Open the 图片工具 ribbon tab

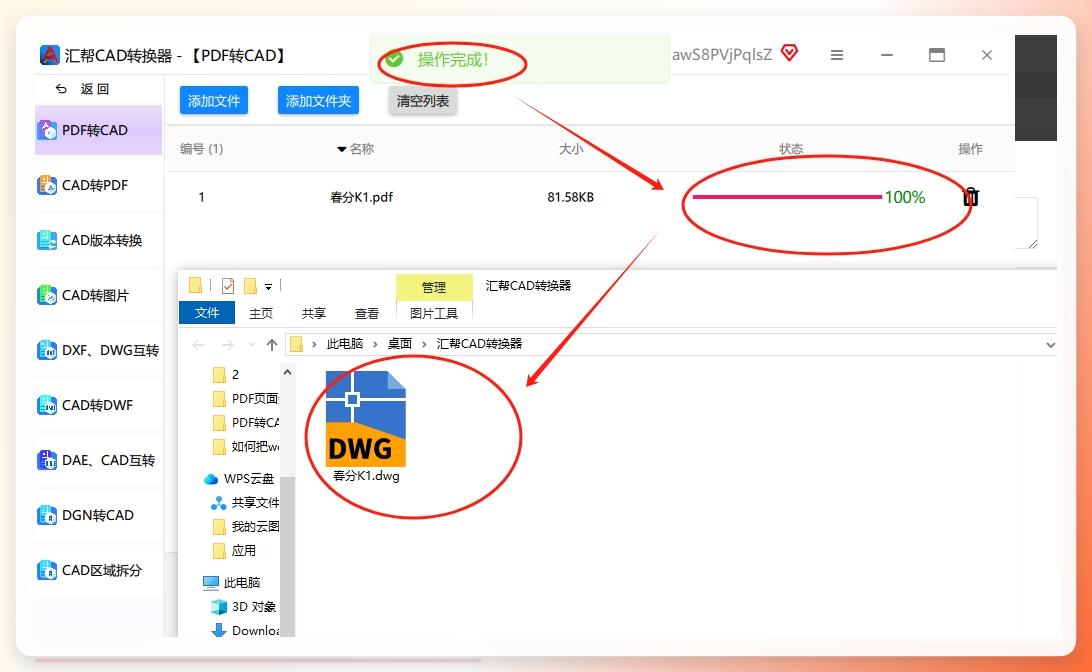434,313
